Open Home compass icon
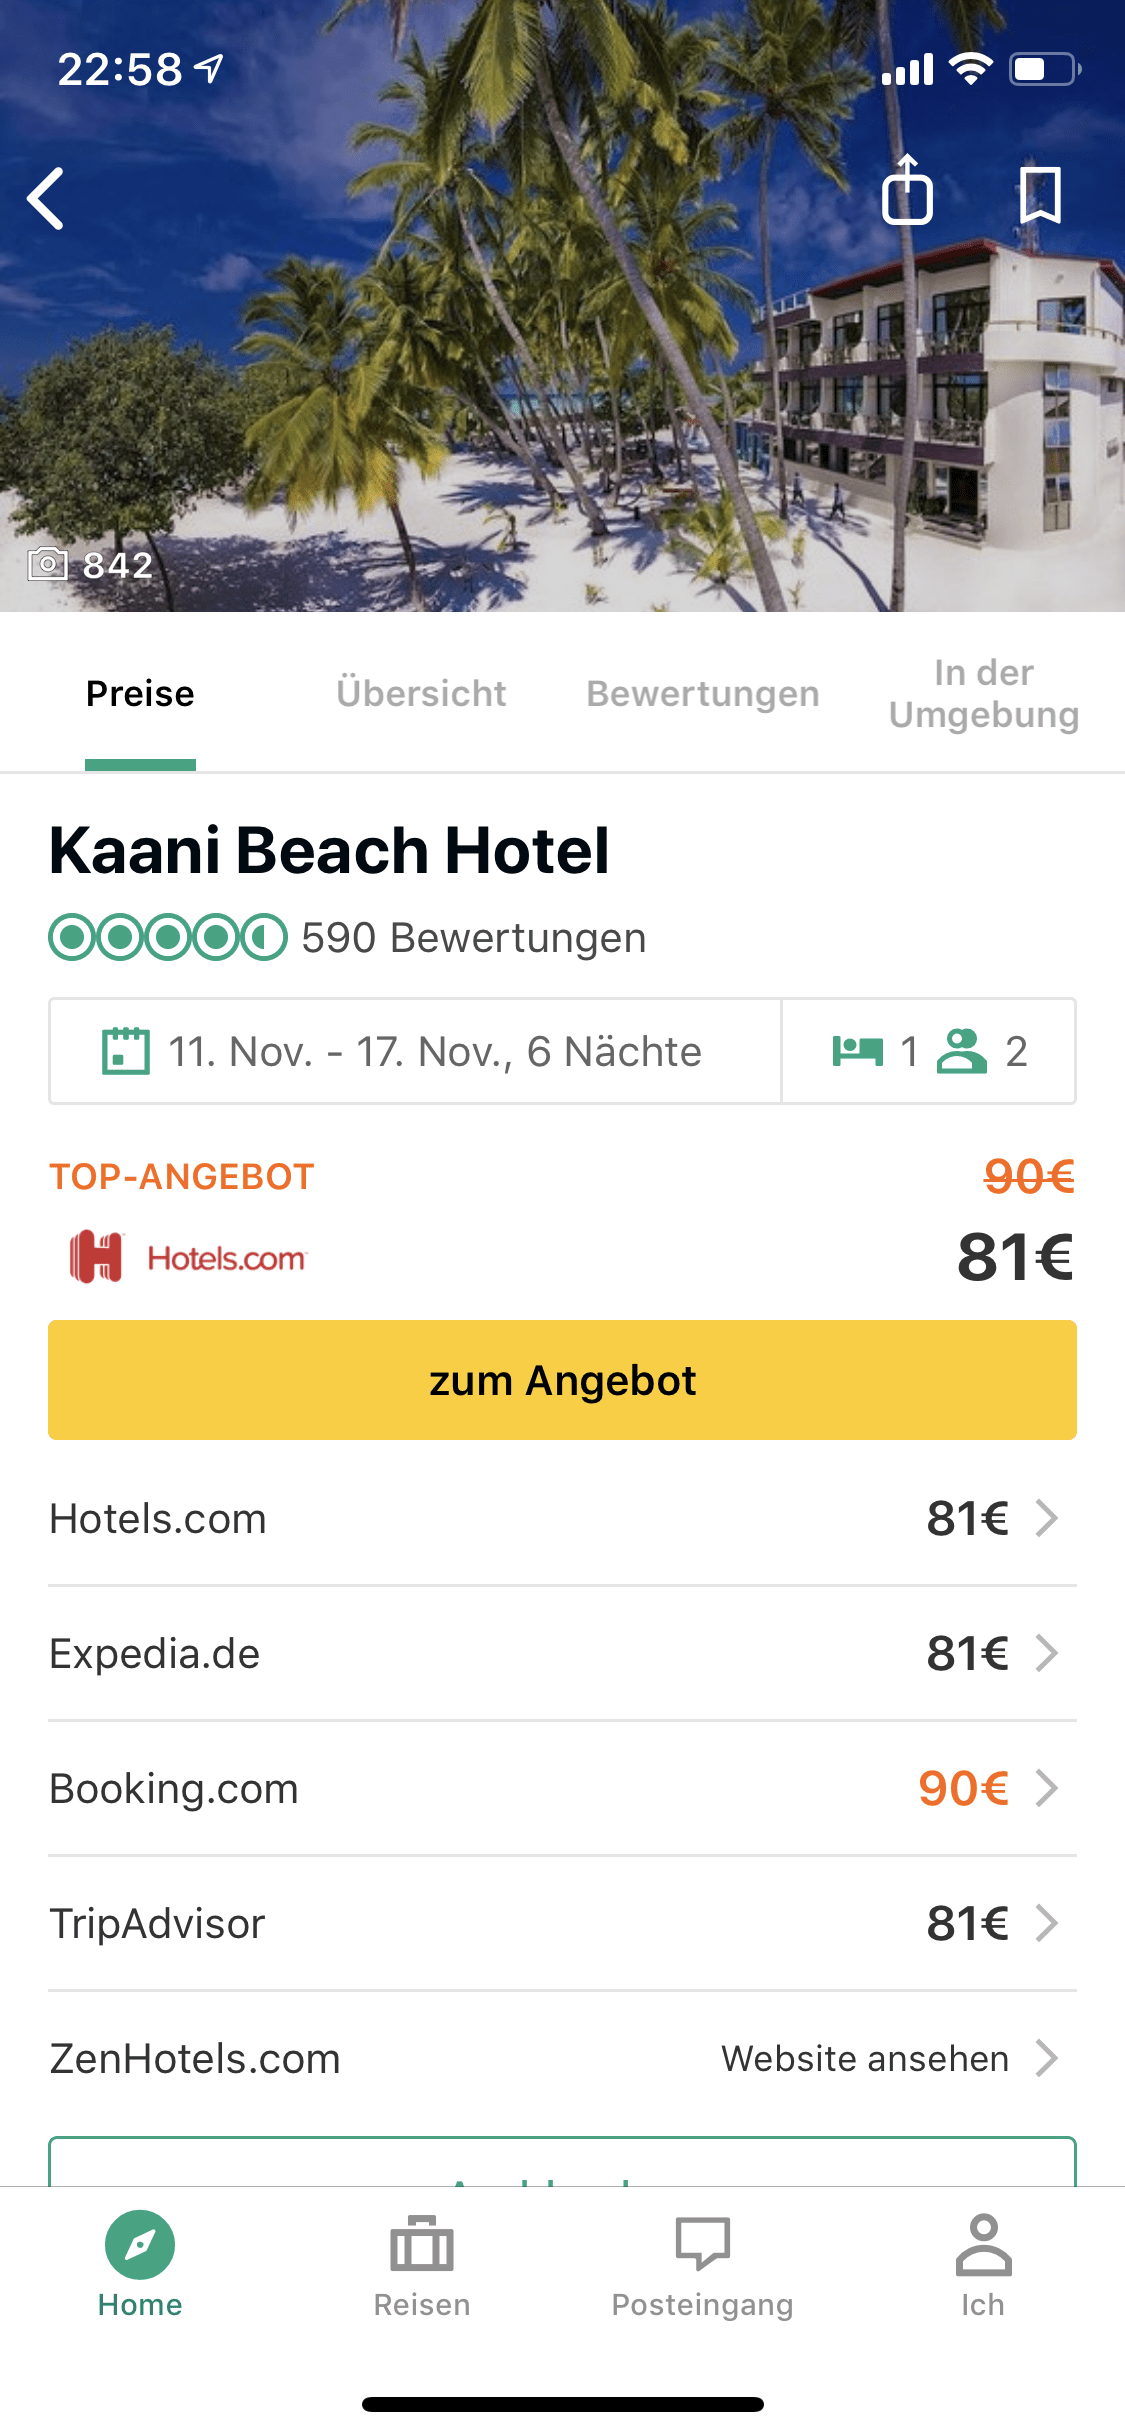Image resolution: width=1125 pixels, height=2436 pixels. click(x=140, y=2245)
